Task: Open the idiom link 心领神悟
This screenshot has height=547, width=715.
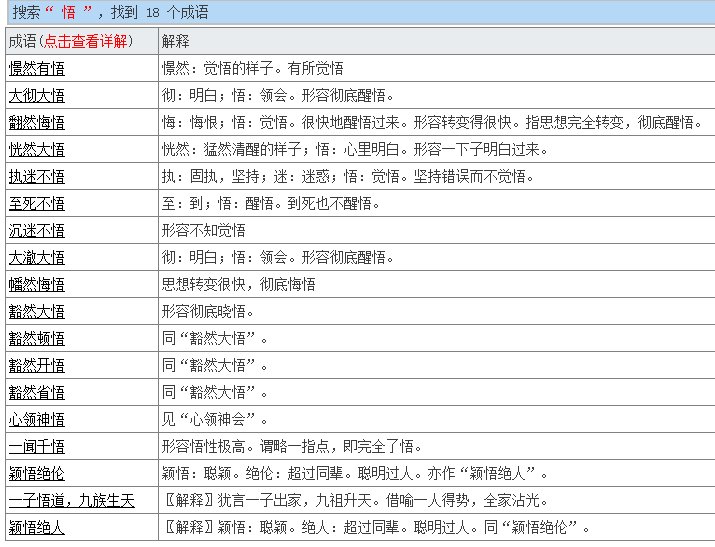Action: [x=36, y=419]
